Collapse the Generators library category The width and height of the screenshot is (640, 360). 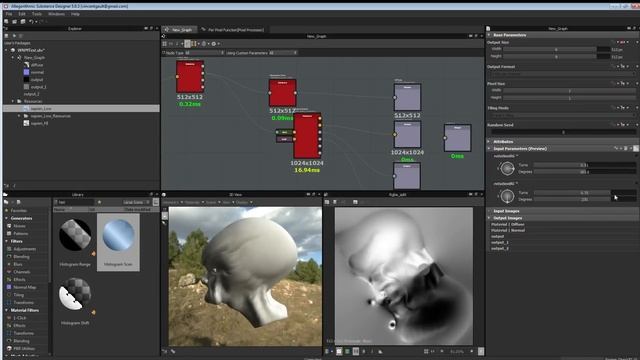7,218
